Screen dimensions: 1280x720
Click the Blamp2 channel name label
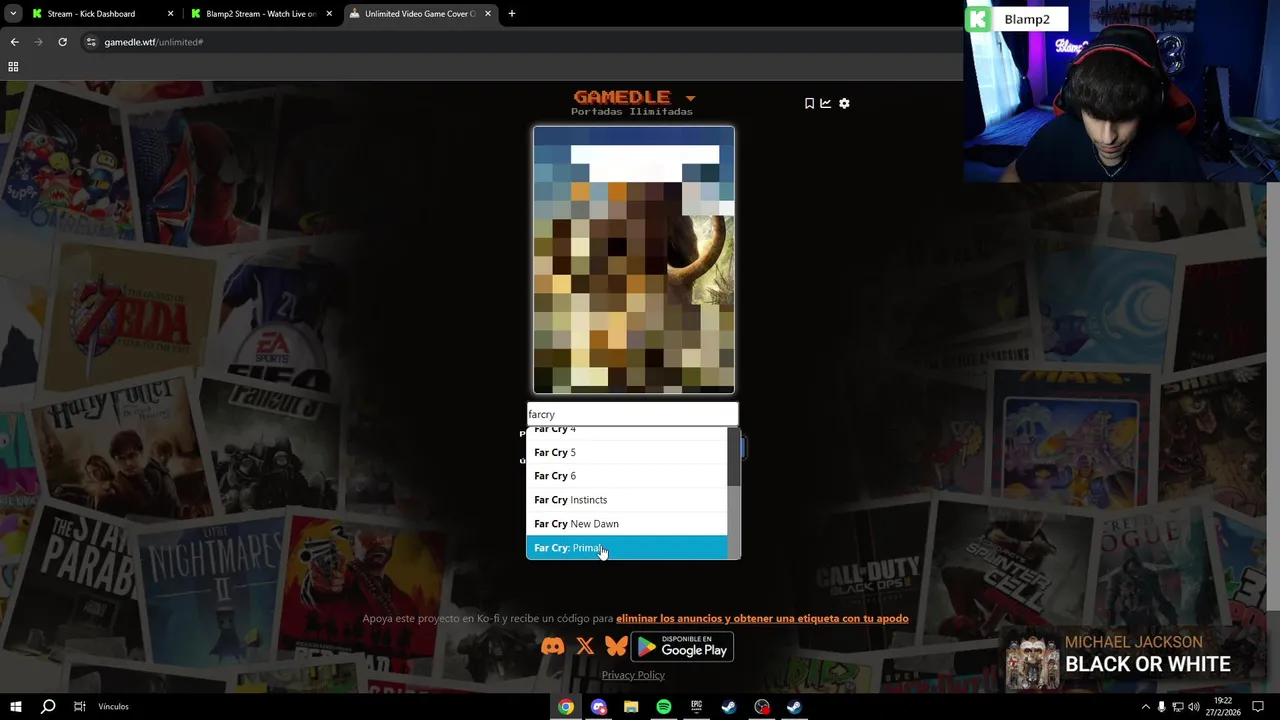point(1028,19)
